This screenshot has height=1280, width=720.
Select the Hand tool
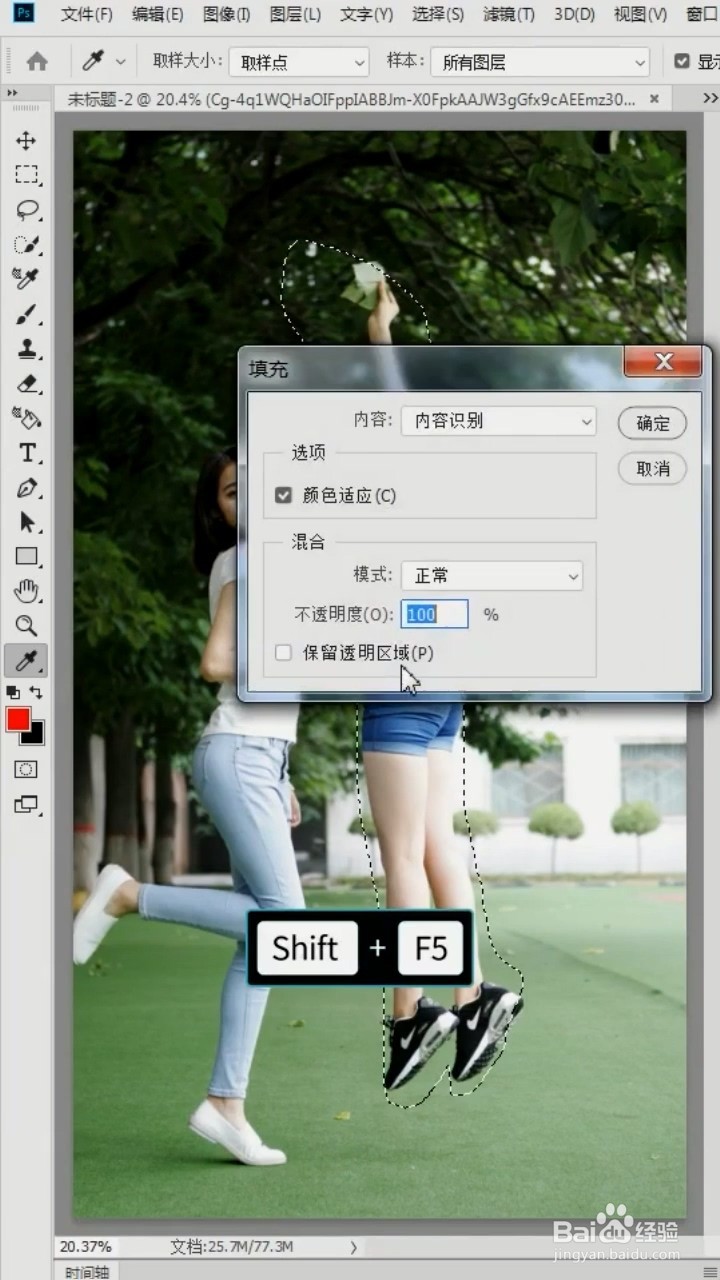pyautogui.click(x=26, y=591)
